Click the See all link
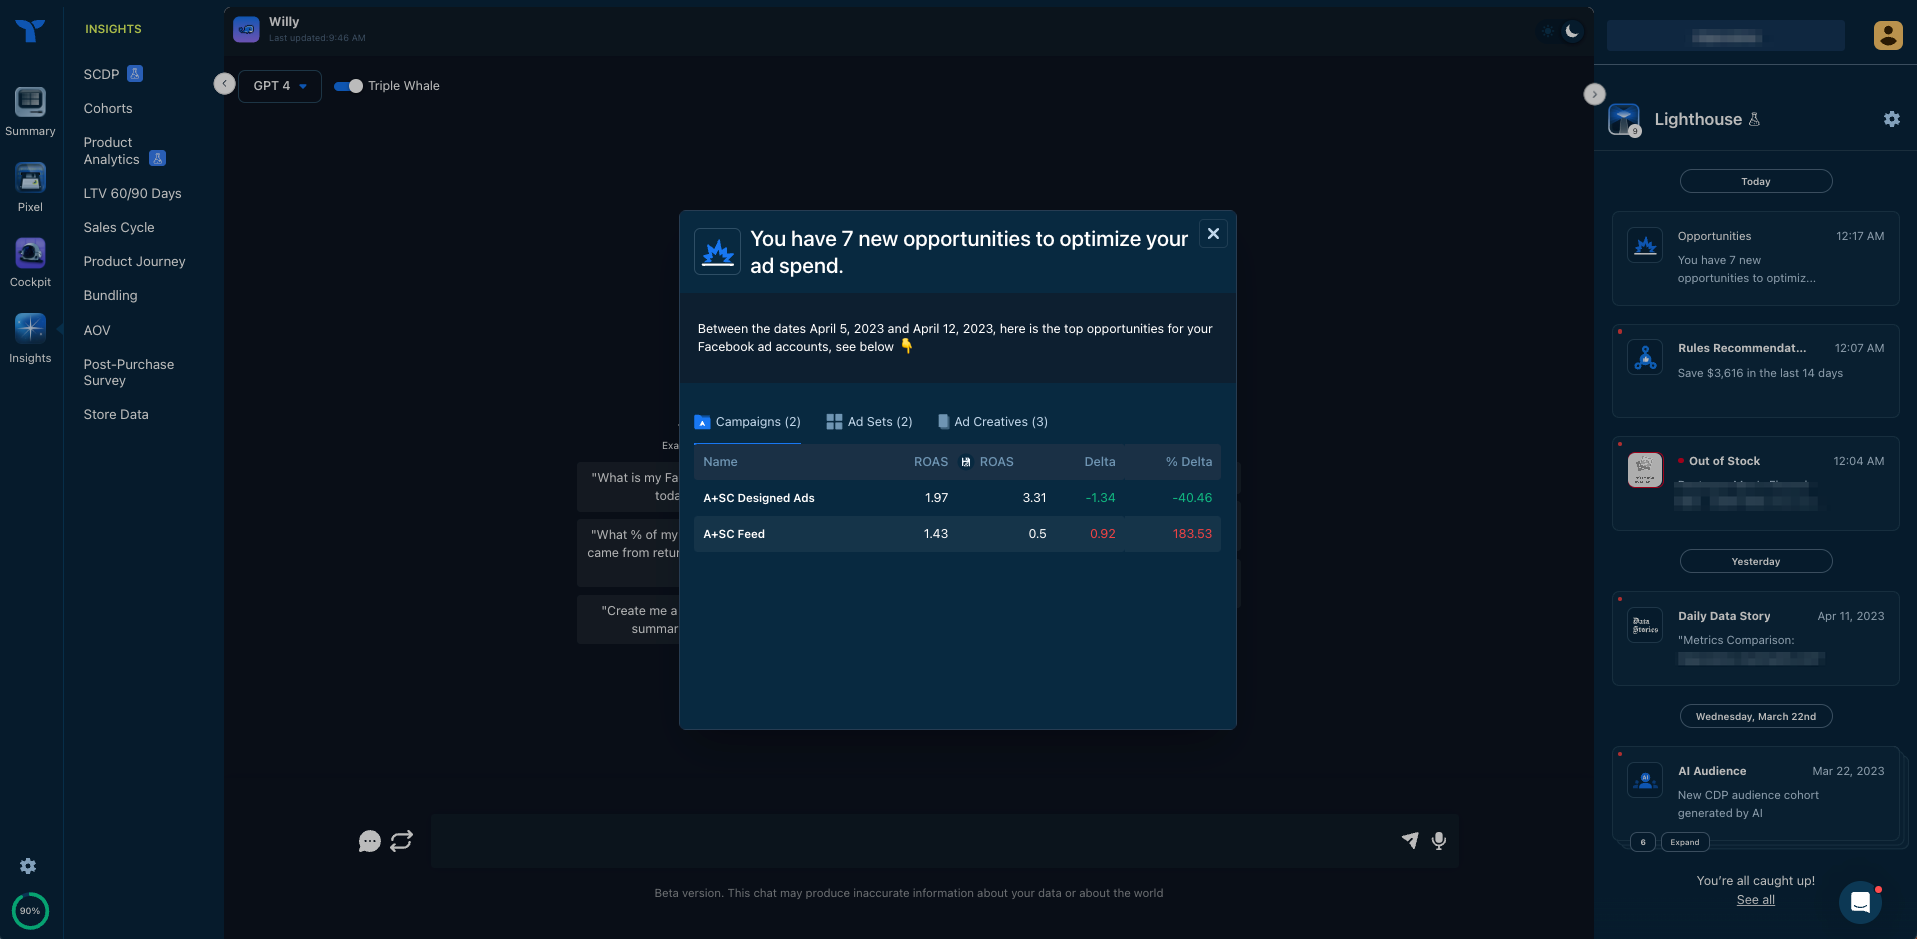 pyautogui.click(x=1755, y=900)
